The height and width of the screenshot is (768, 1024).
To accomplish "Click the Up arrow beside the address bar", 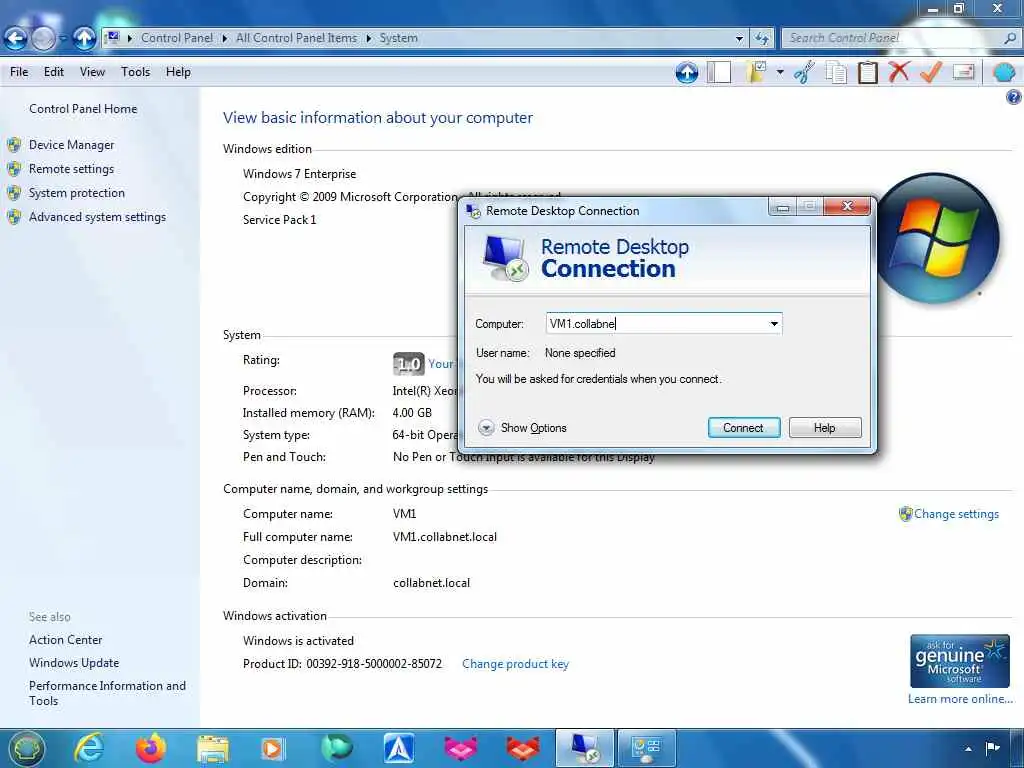I will [x=84, y=39].
